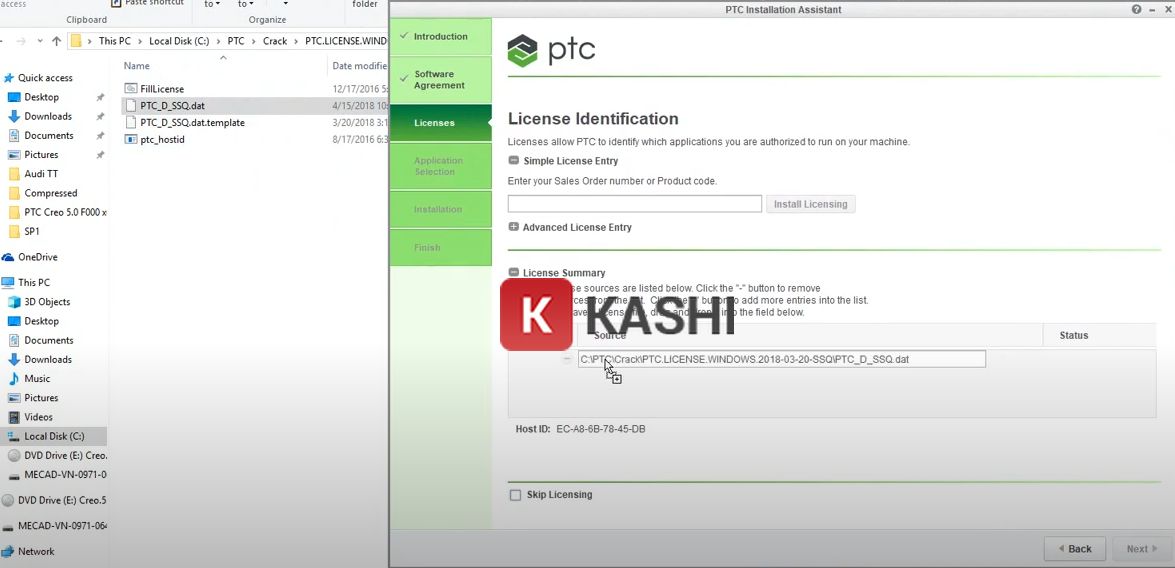Select Local Disk (C:) in sidebar
The width and height of the screenshot is (1175, 568).
54,436
